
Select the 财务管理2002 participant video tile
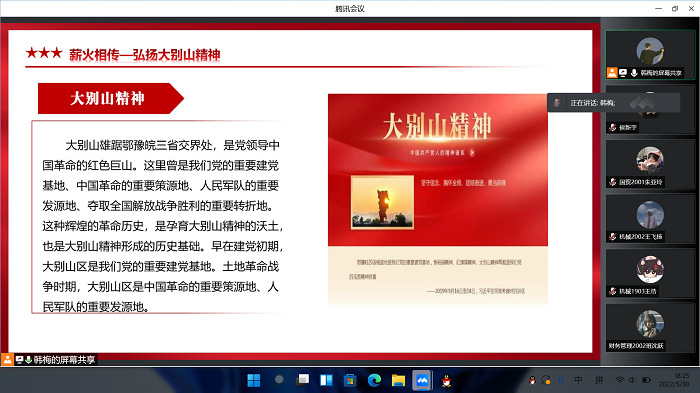point(650,329)
